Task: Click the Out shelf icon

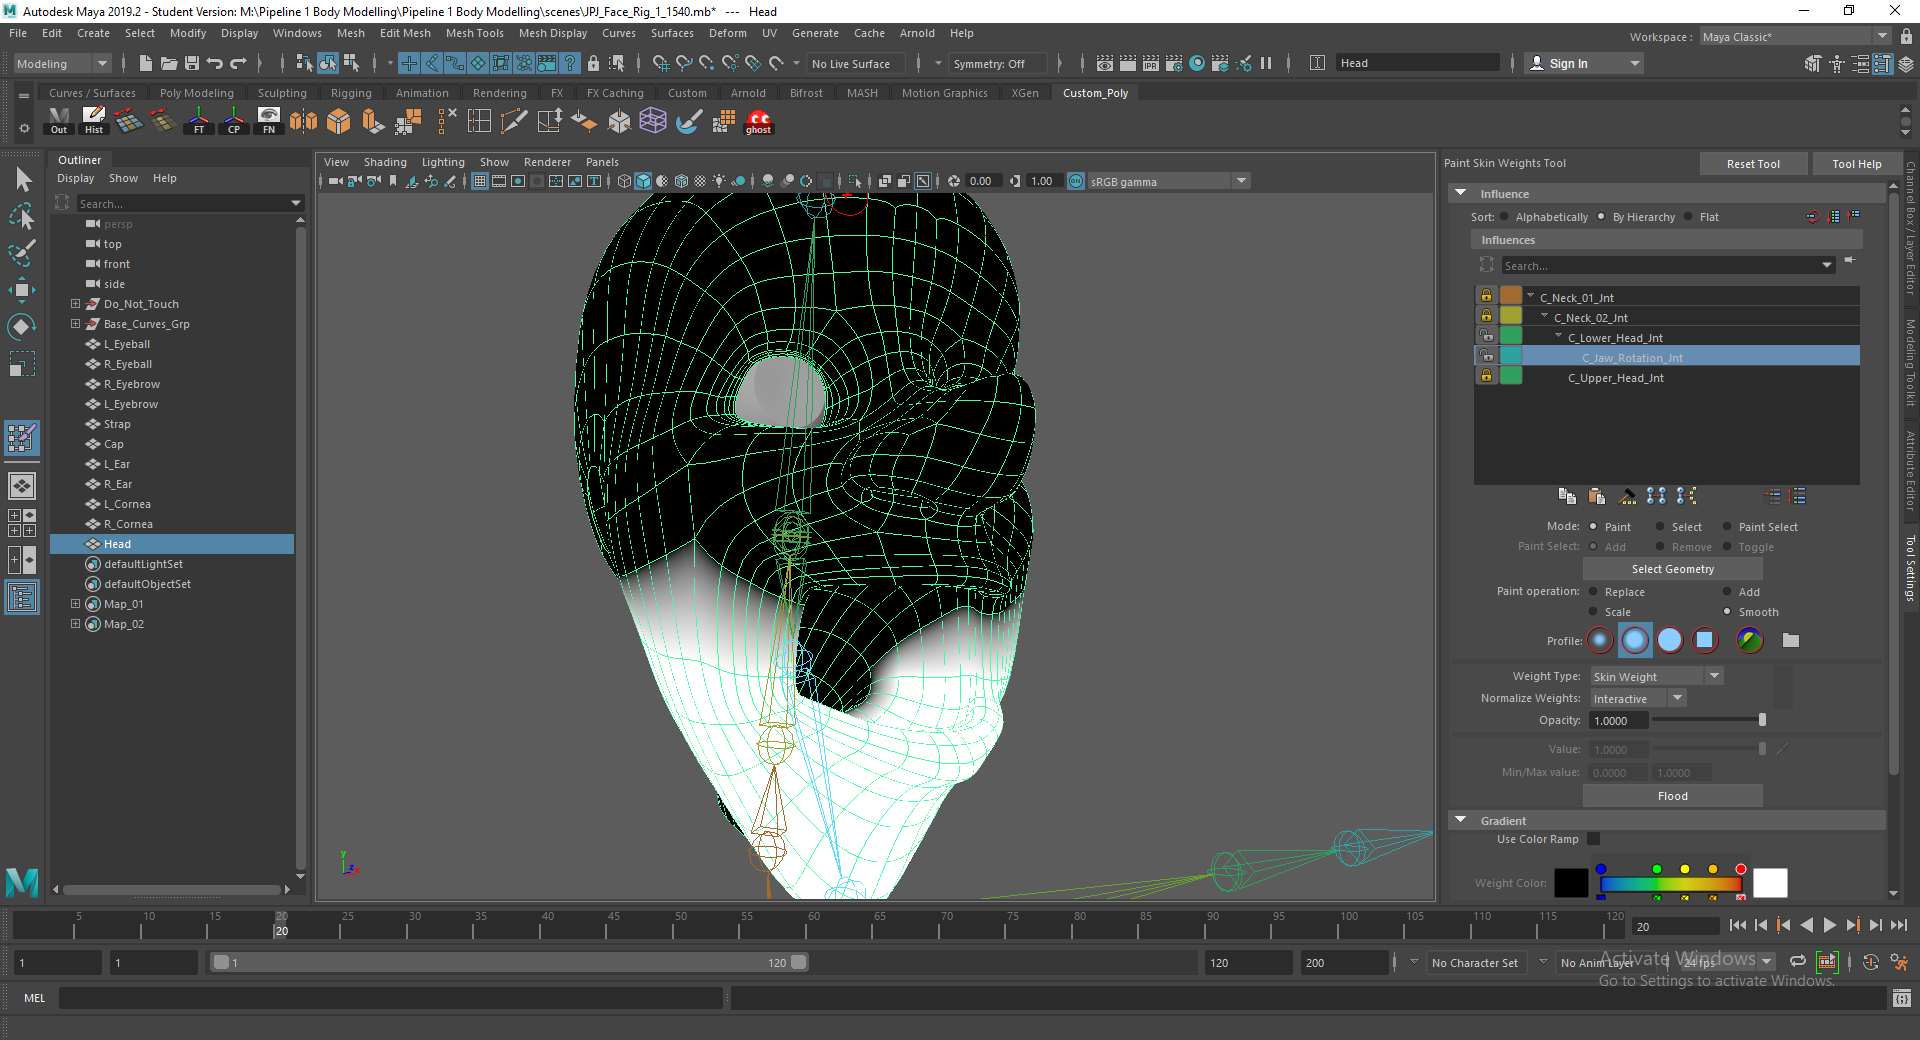Action: tap(59, 121)
